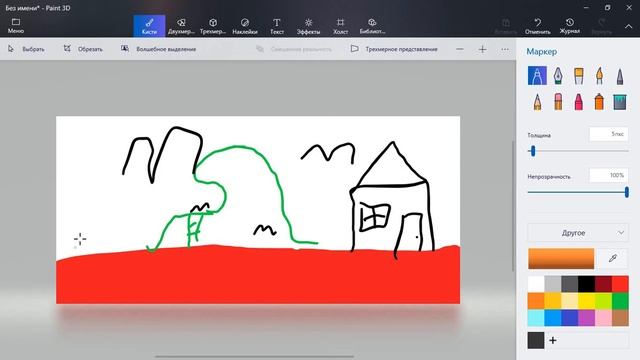The height and width of the screenshot is (360, 640).
Task: Choose the green color swatch
Action: (x=620, y=301)
